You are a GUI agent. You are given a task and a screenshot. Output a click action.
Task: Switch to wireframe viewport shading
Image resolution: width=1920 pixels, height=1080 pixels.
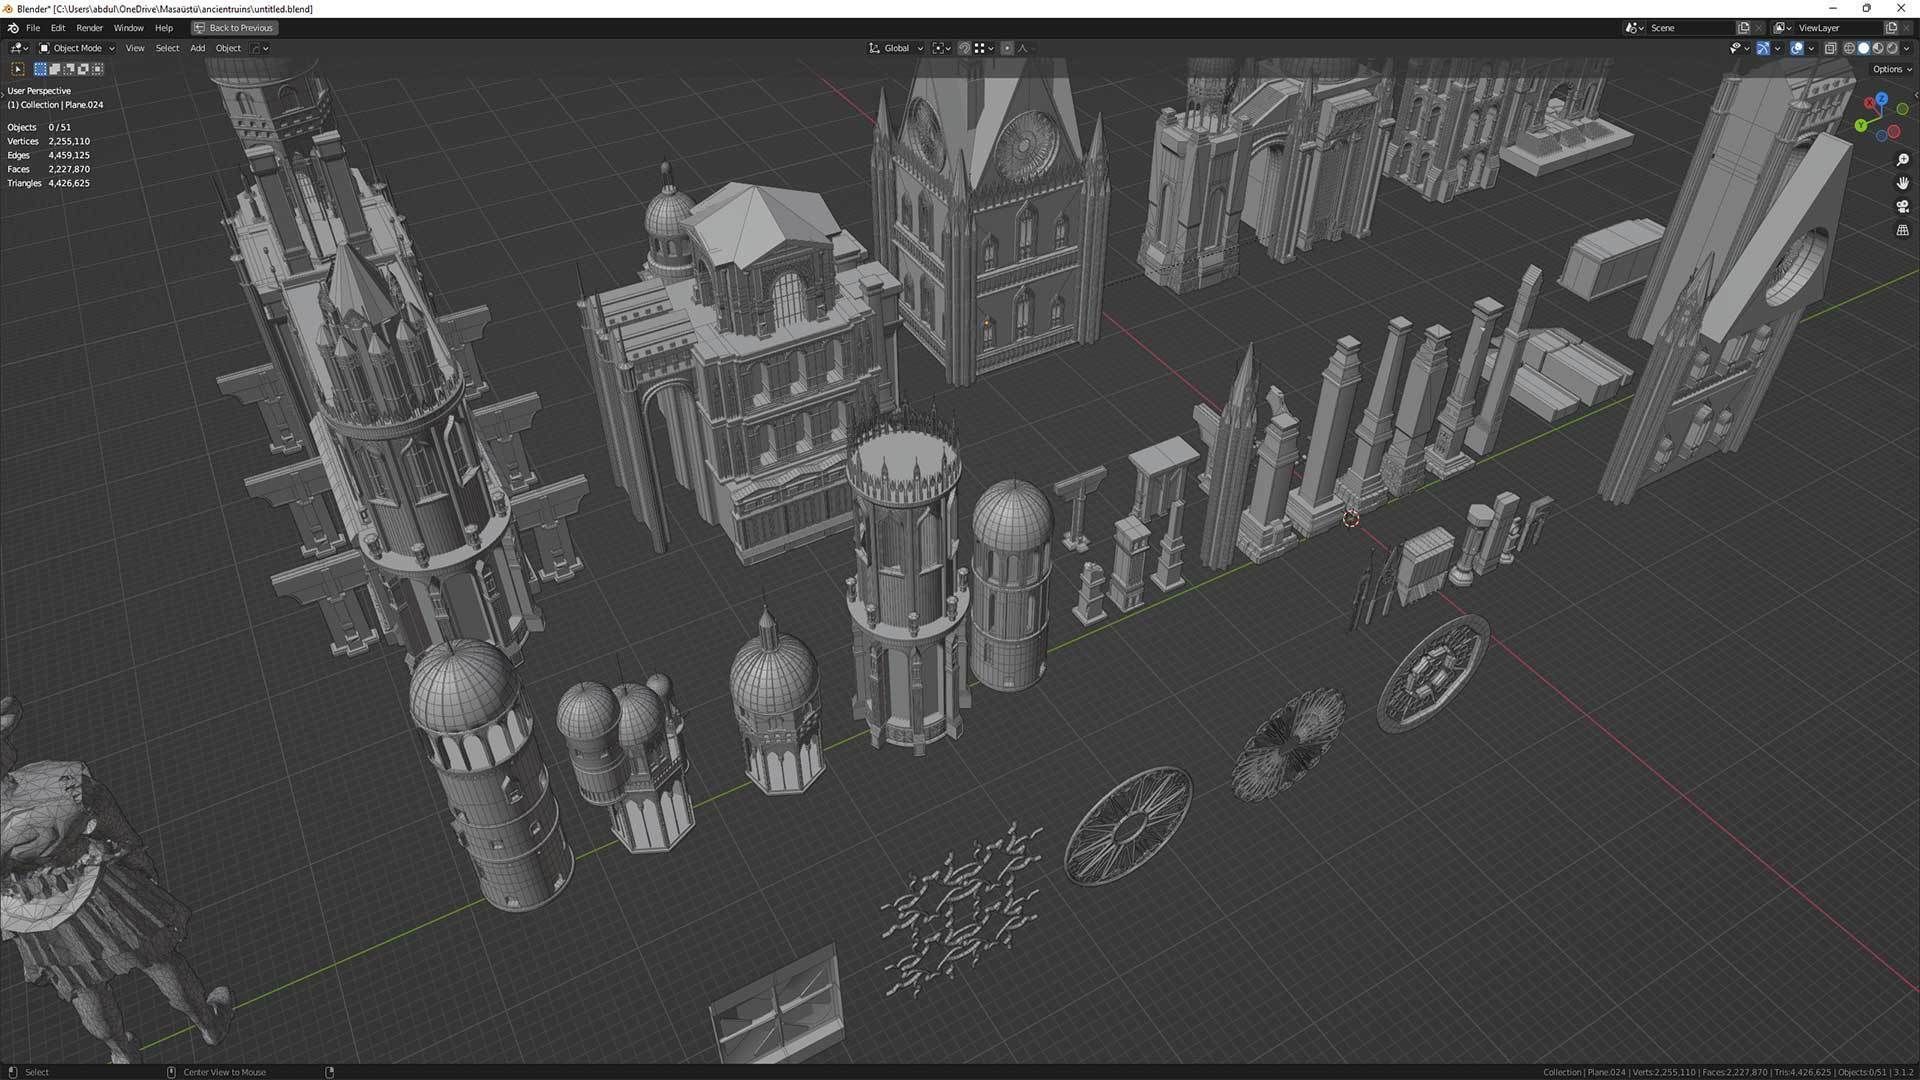(1849, 48)
